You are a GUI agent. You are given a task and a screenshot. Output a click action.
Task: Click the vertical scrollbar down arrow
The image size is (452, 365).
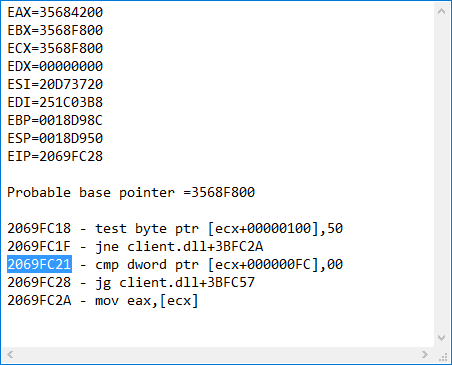point(442,338)
